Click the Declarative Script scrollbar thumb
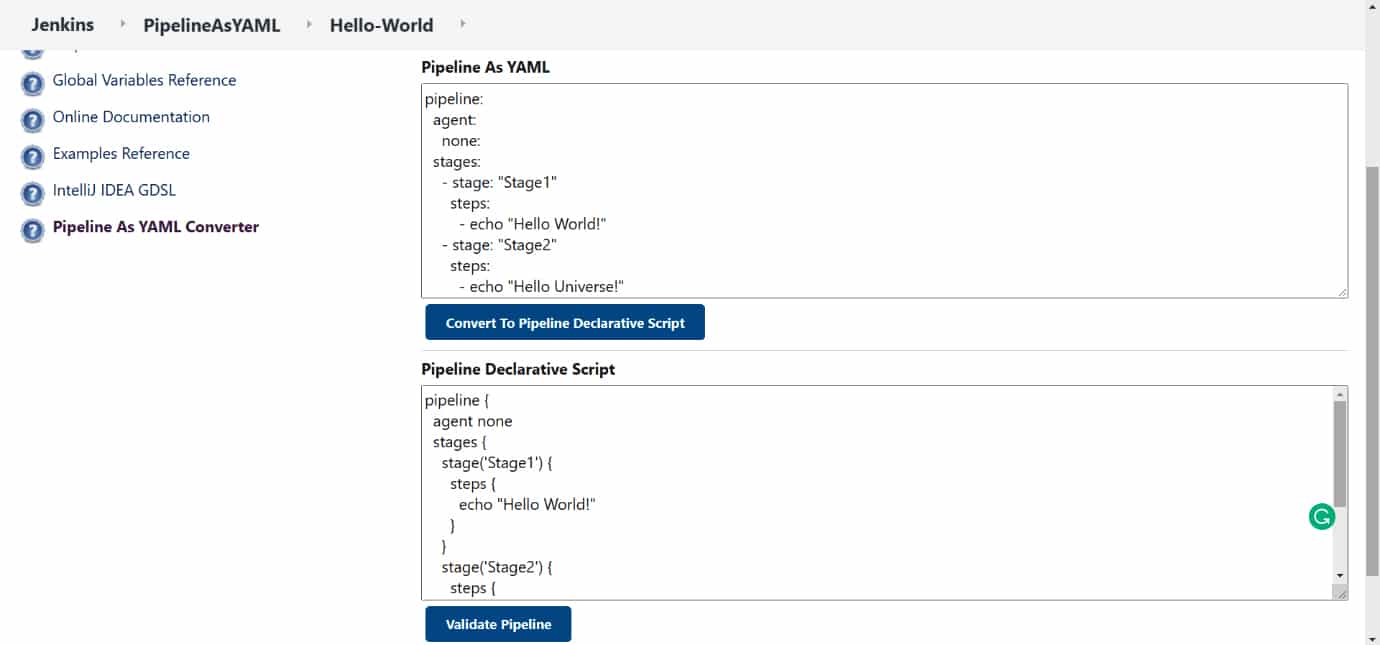The image size is (1380, 645). (x=1340, y=453)
